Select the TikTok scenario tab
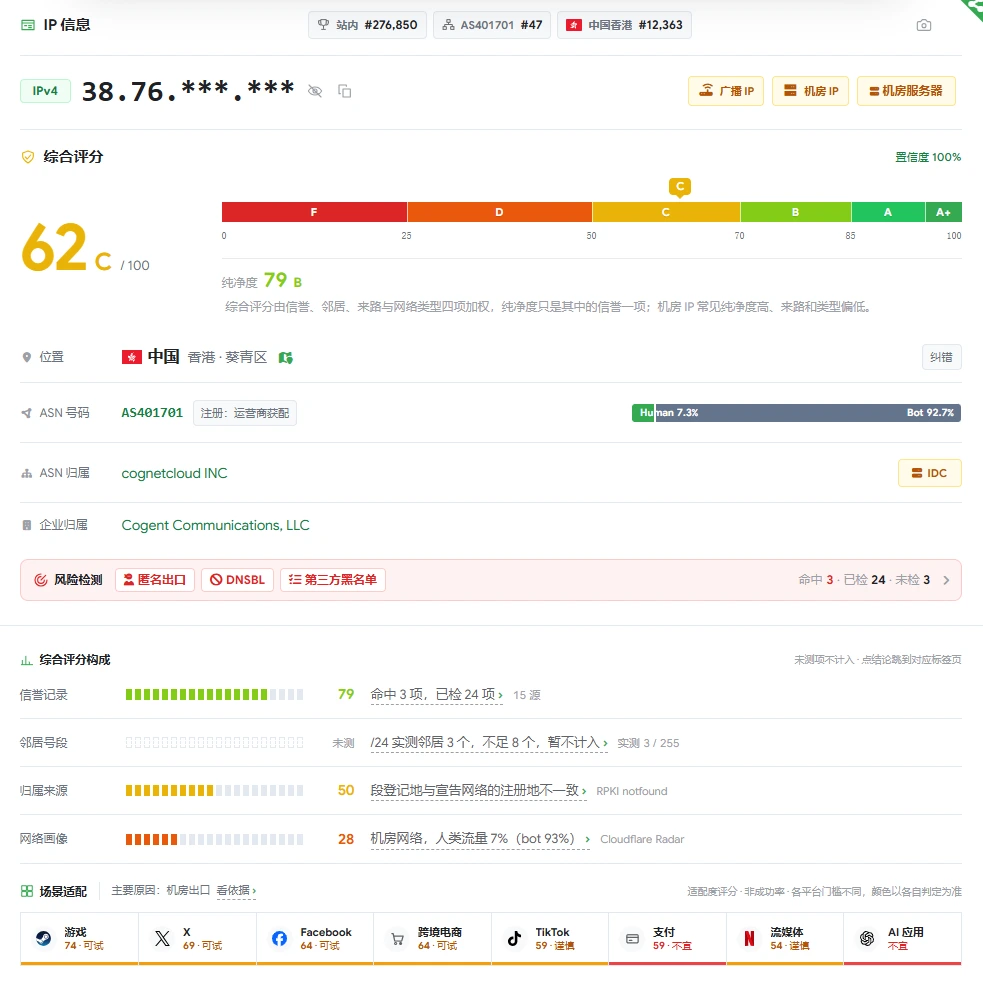This screenshot has height=991, width=983. (x=550, y=939)
